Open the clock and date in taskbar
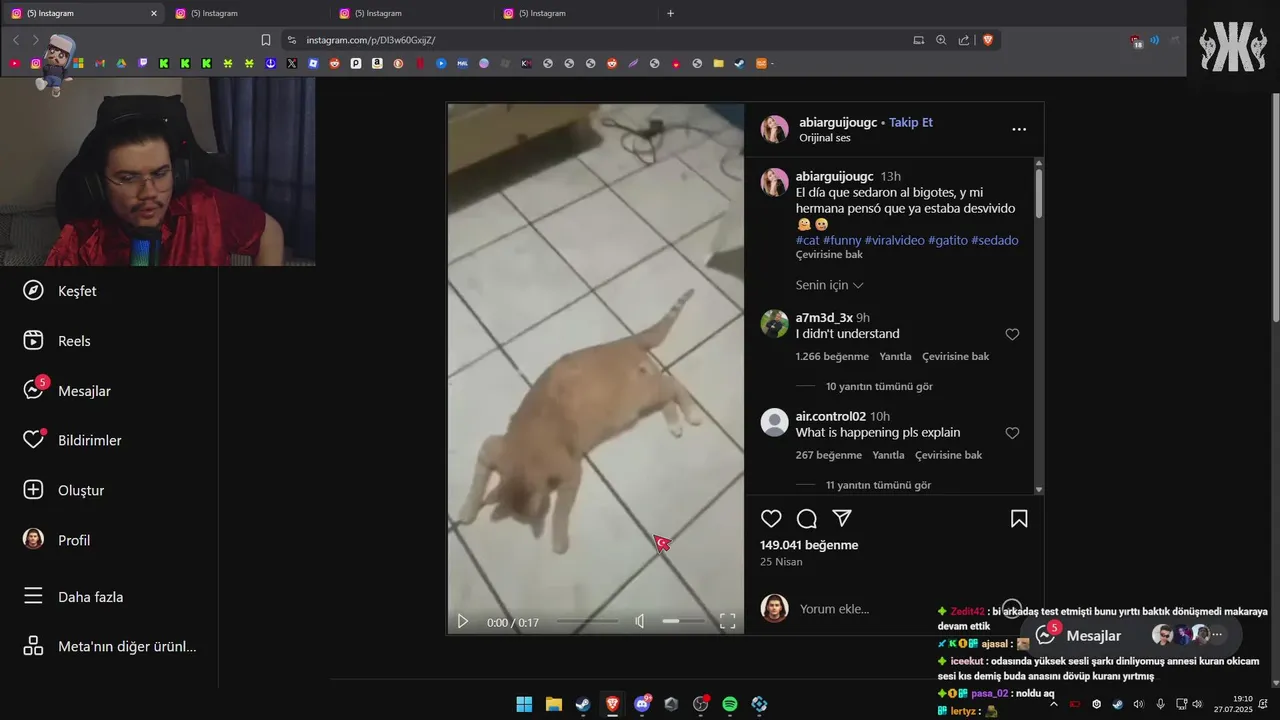 1233,704
